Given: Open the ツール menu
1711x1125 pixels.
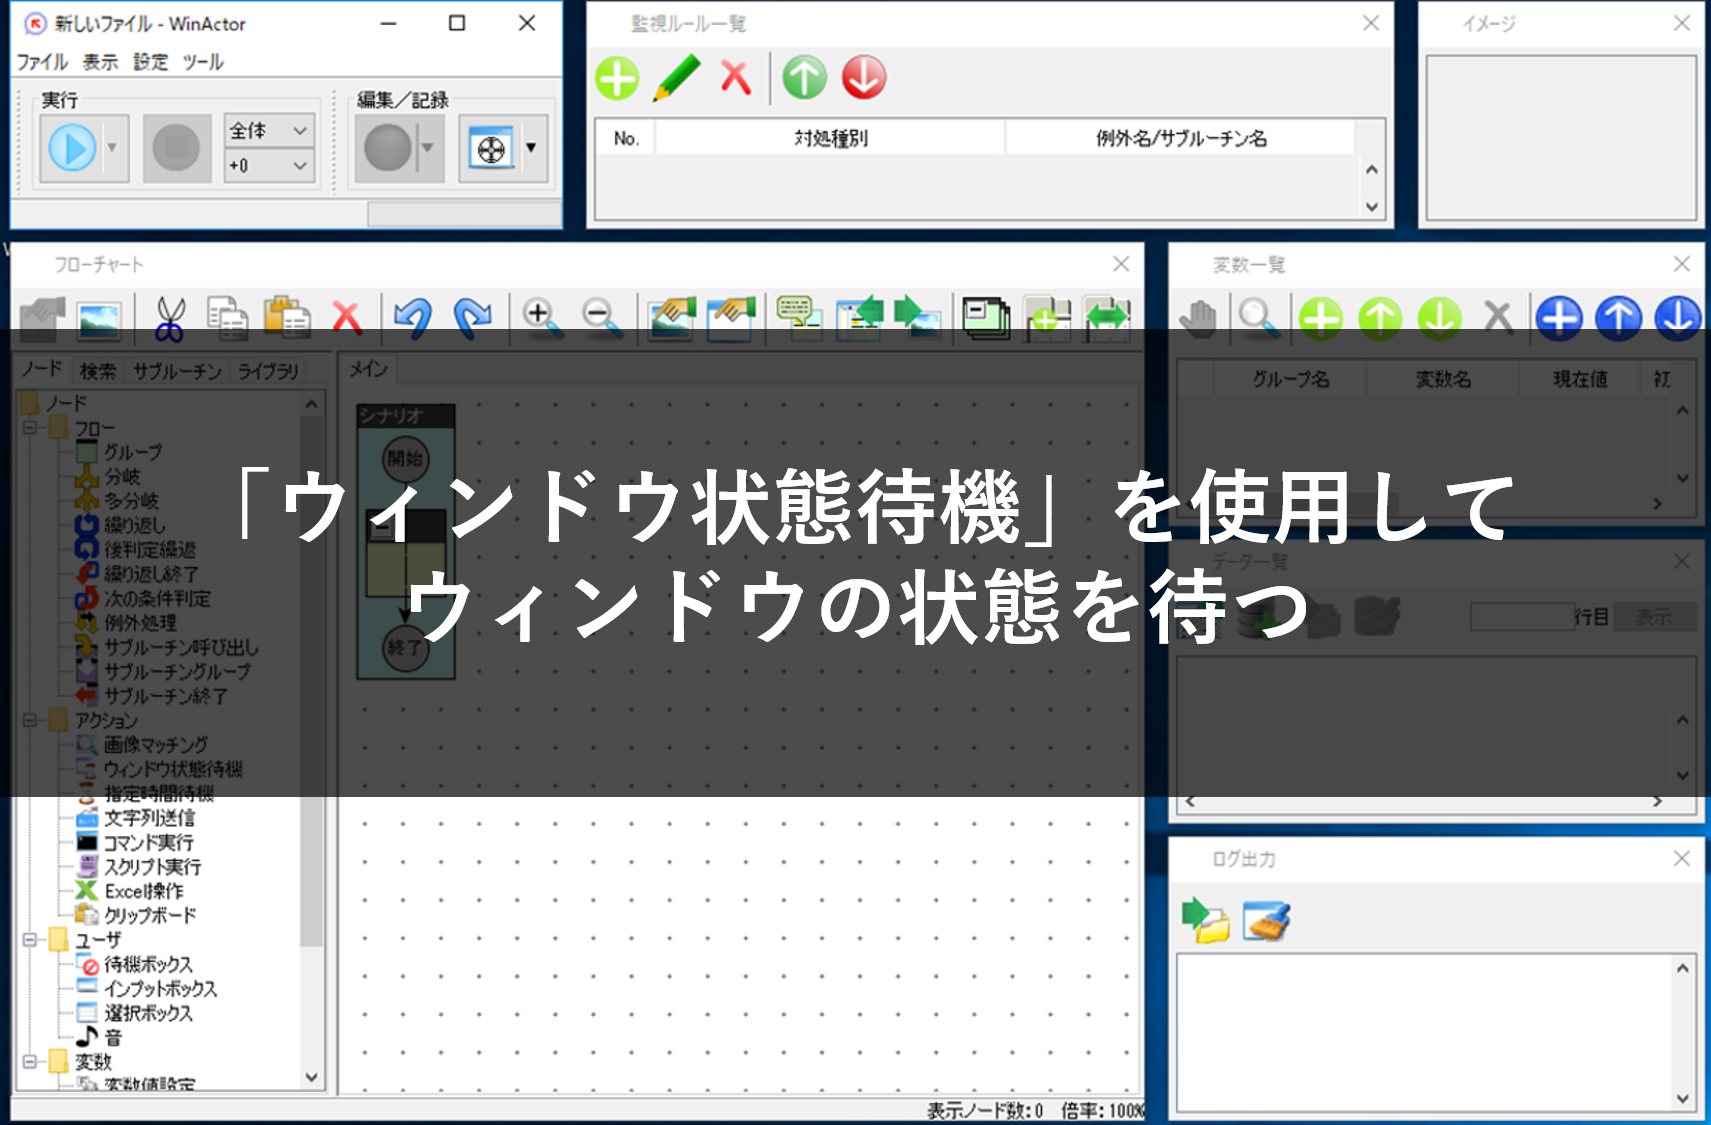Looking at the screenshot, I should [203, 62].
